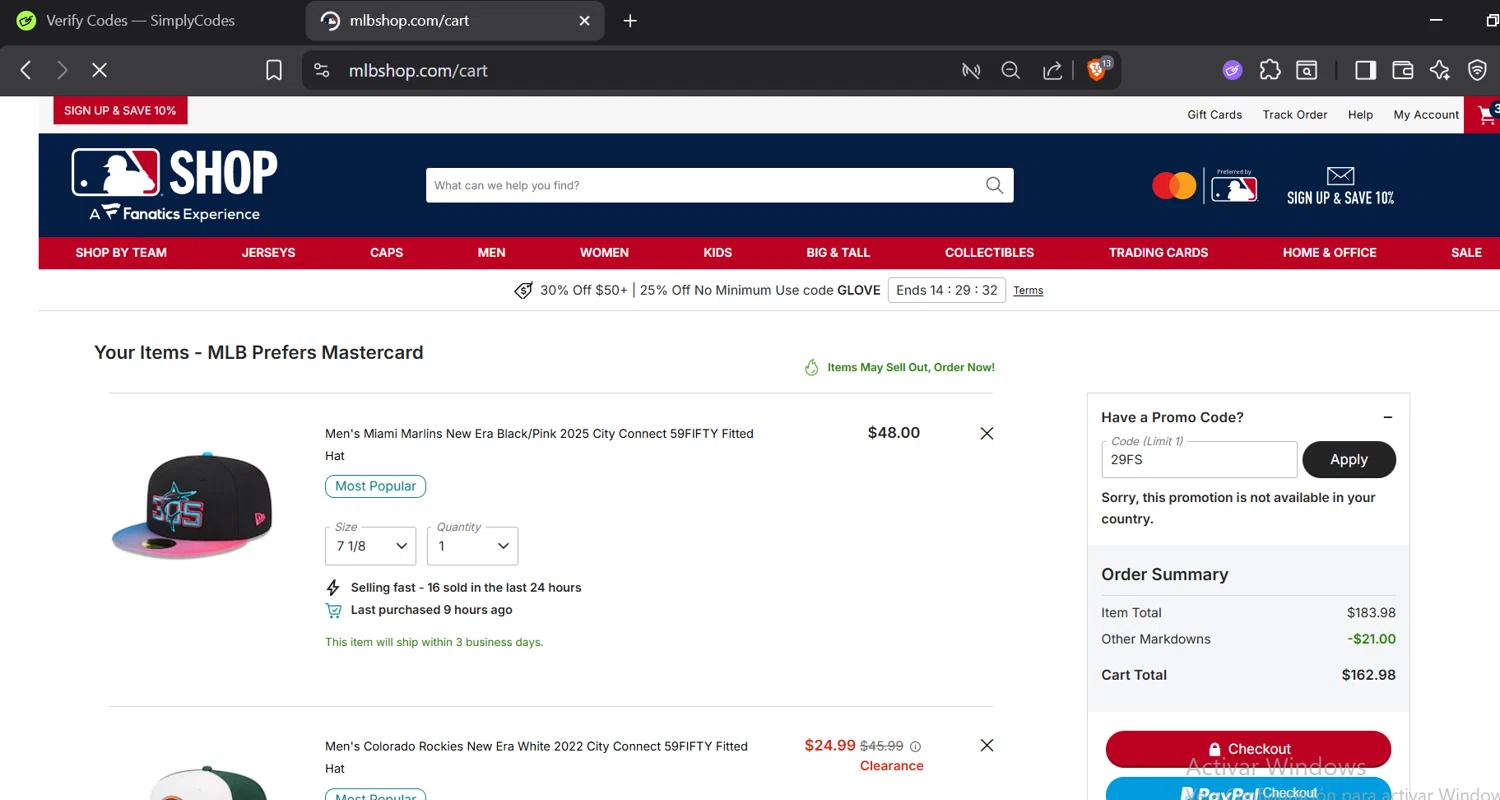Open the SALE menu
Screen dimensions: 1500x800
[1466, 253]
